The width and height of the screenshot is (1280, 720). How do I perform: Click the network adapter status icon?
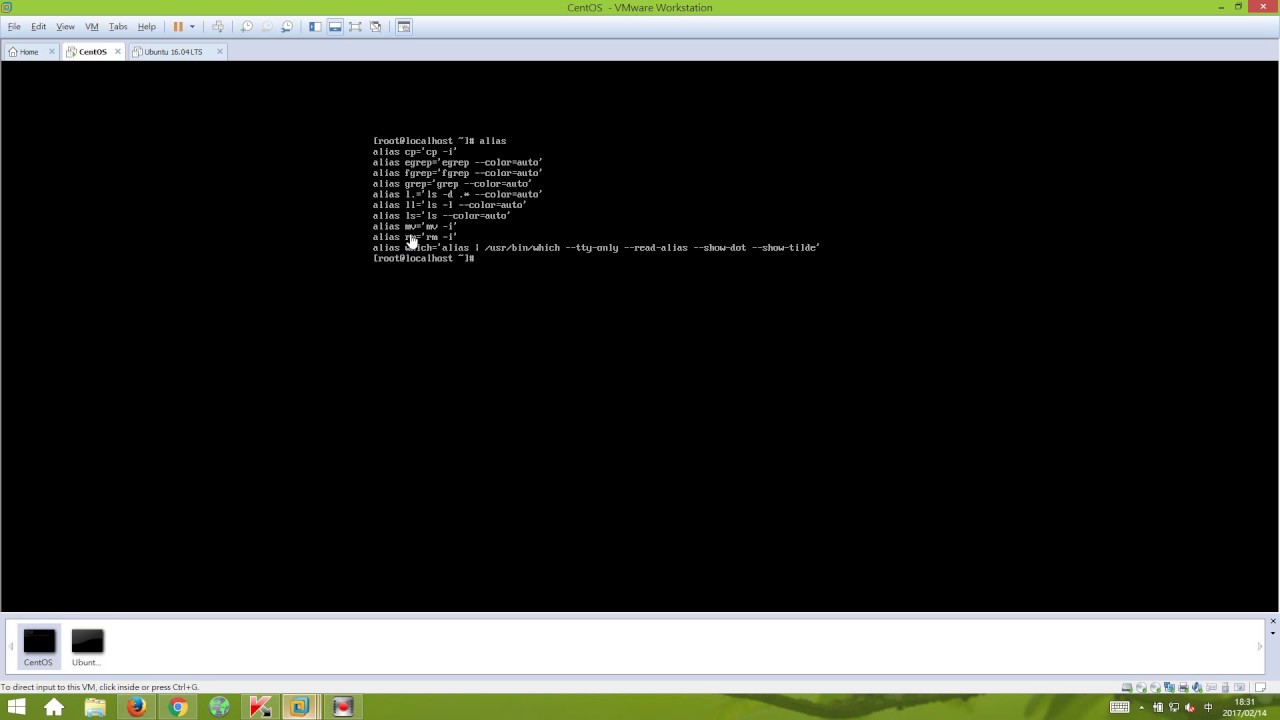pos(1169,687)
